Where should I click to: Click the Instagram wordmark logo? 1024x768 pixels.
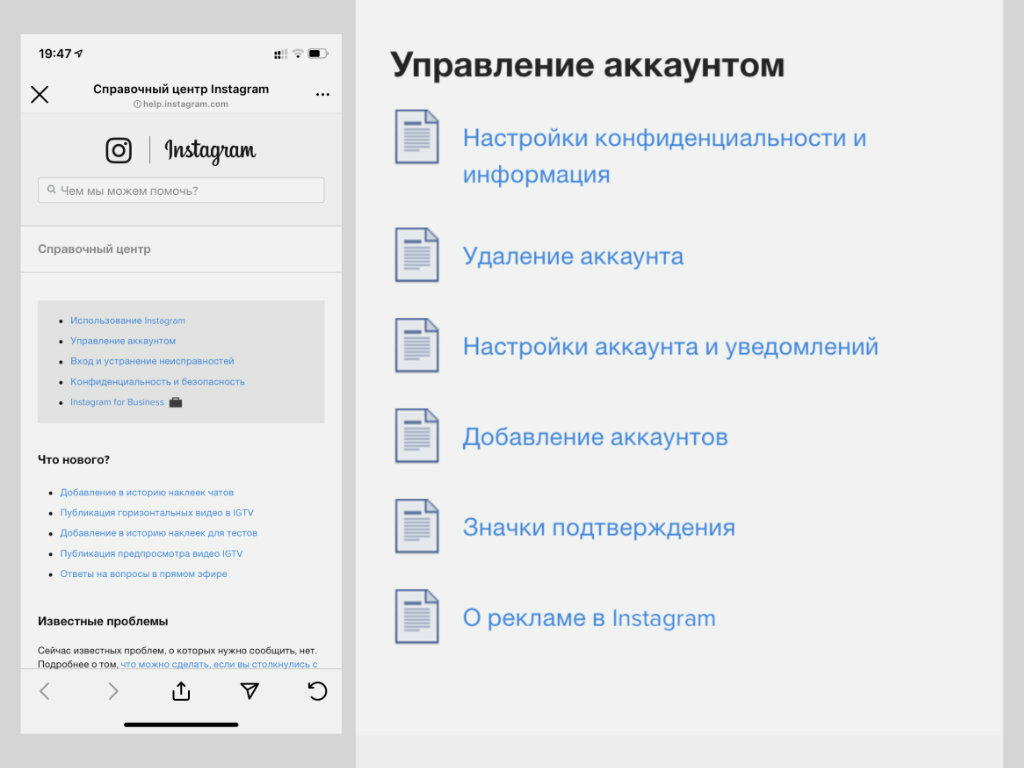[x=210, y=151]
